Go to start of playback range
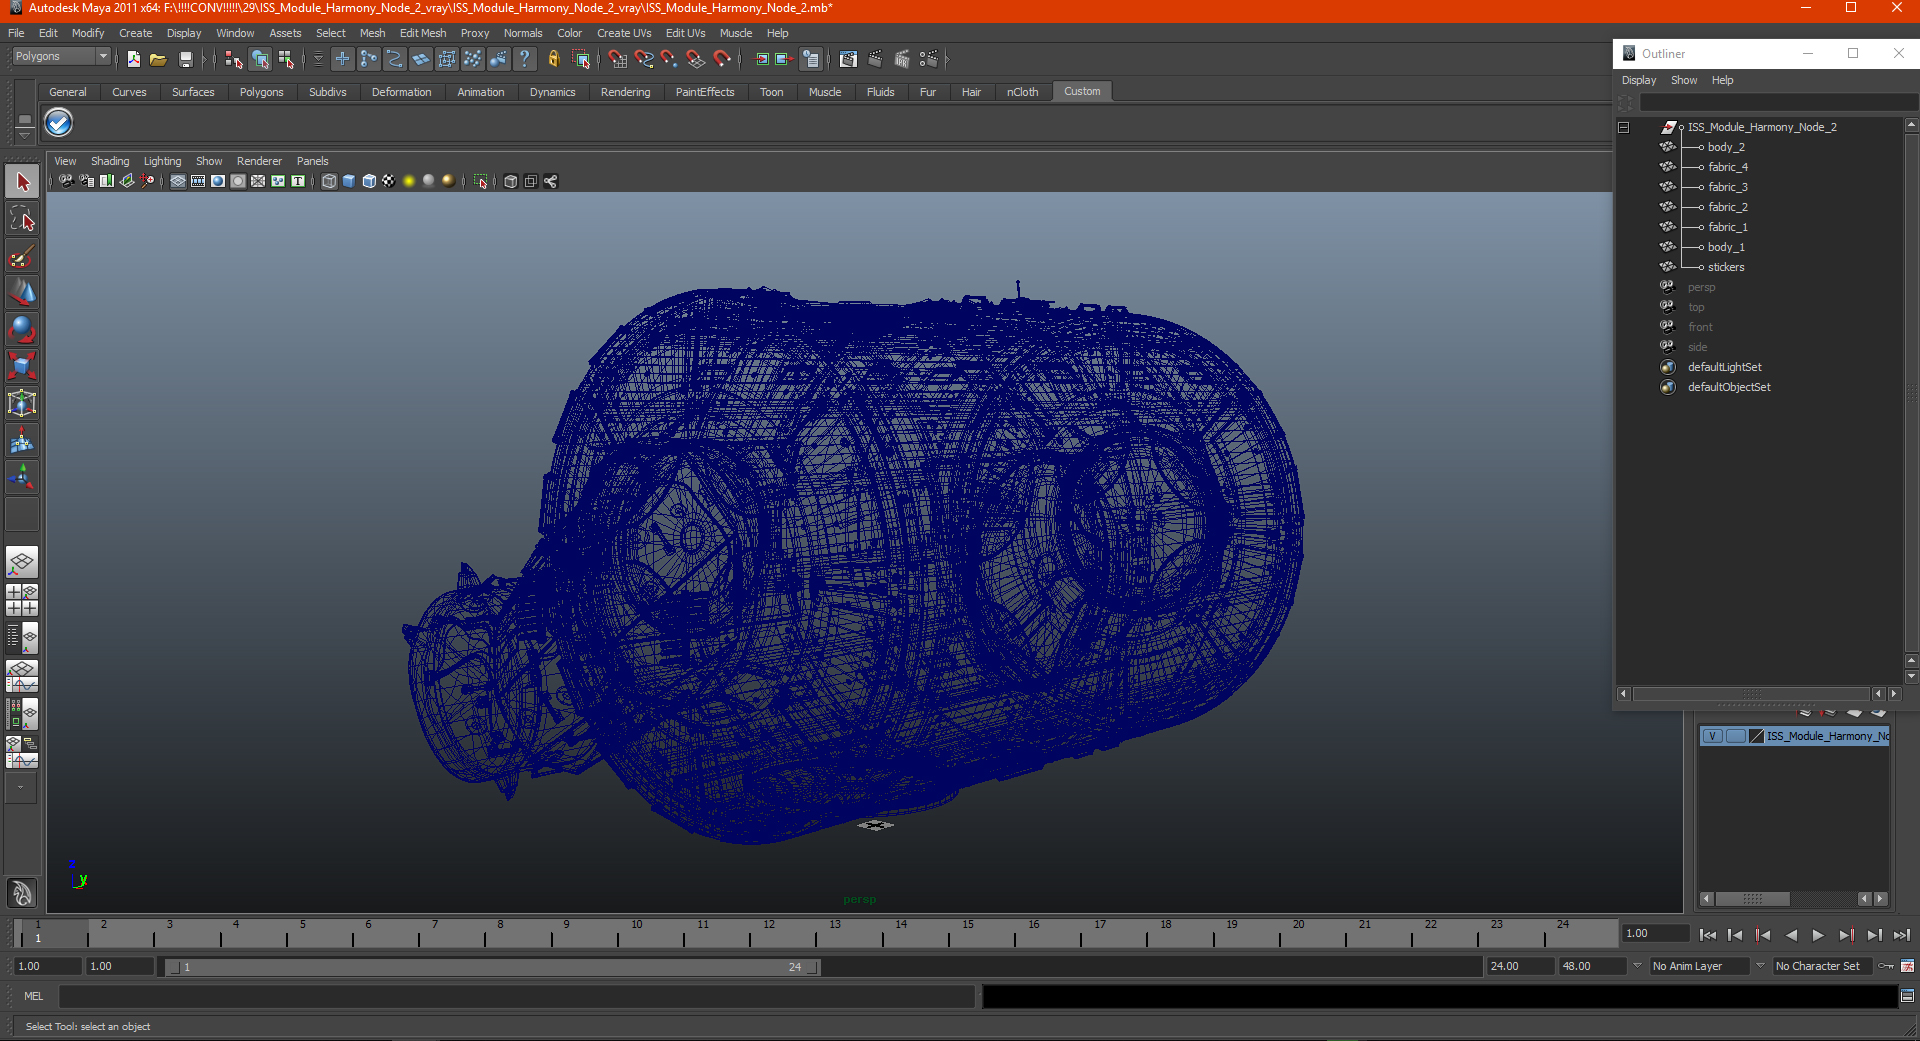 [1708, 935]
